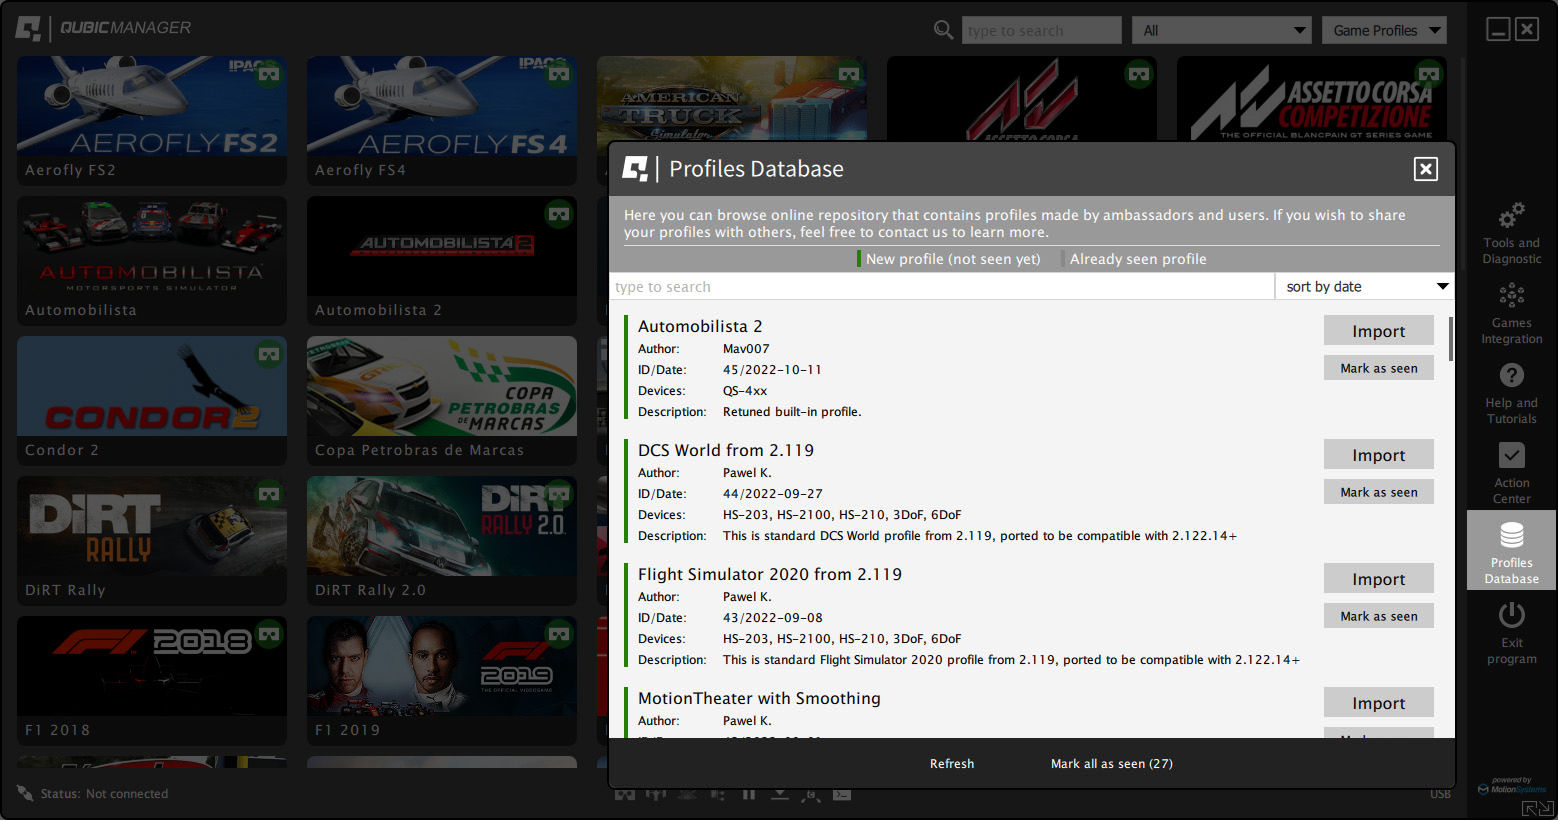Open the Automobilista game tile

coord(152,260)
